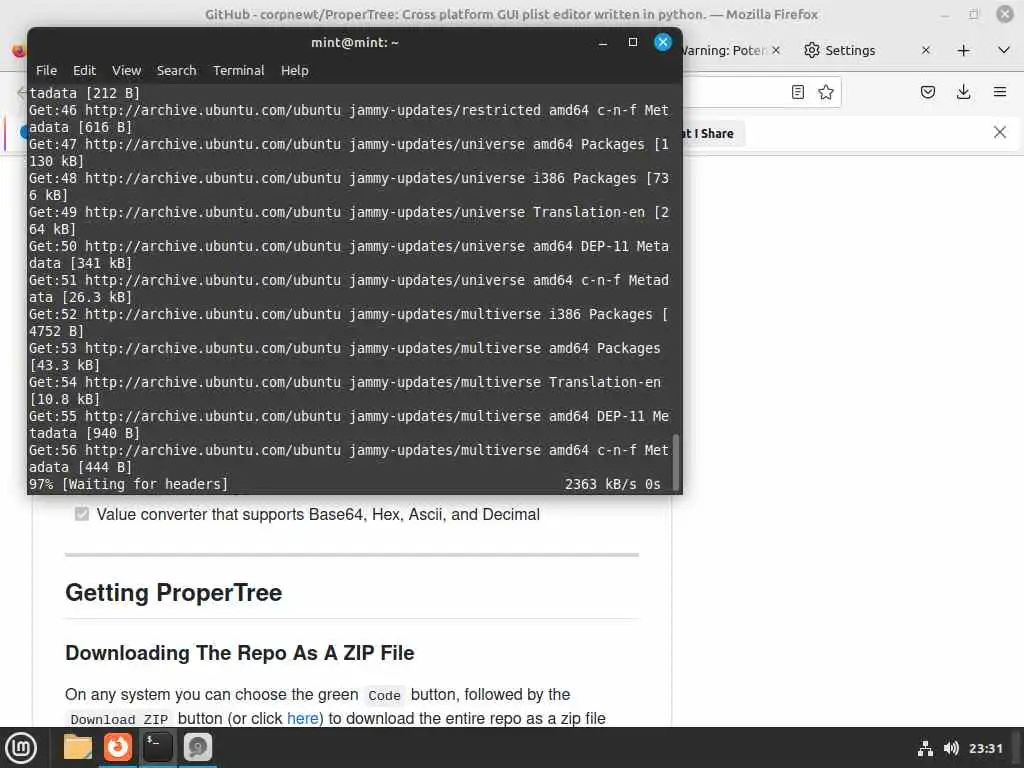Click the 'Code' inline text

click(x=384, y=696)
